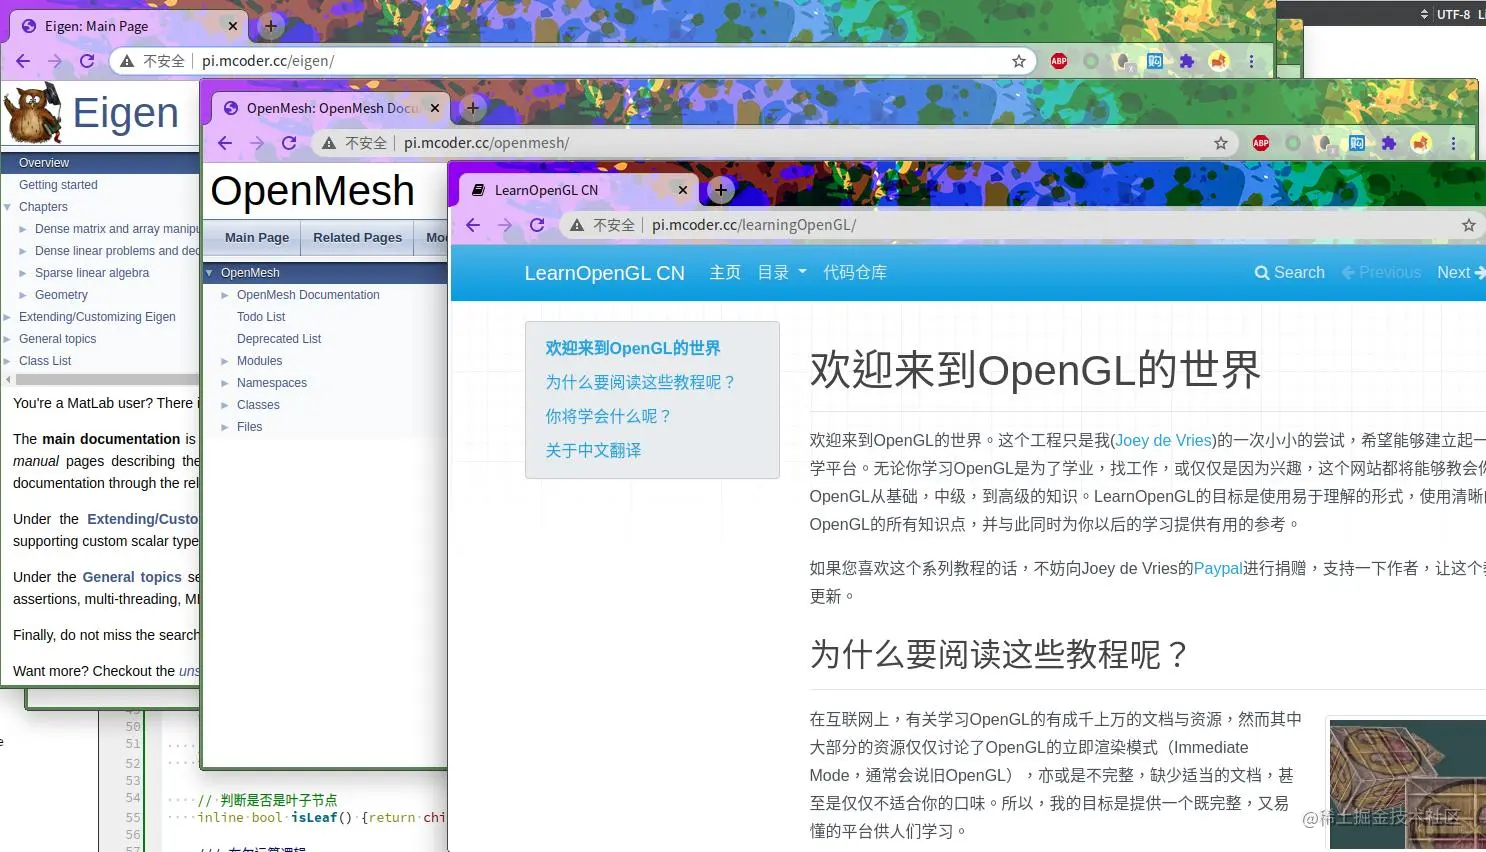Expand the Extending/Customizing Eigen arrow
The height and width of the screenshot is (852, 1486).
click(8, 317)
